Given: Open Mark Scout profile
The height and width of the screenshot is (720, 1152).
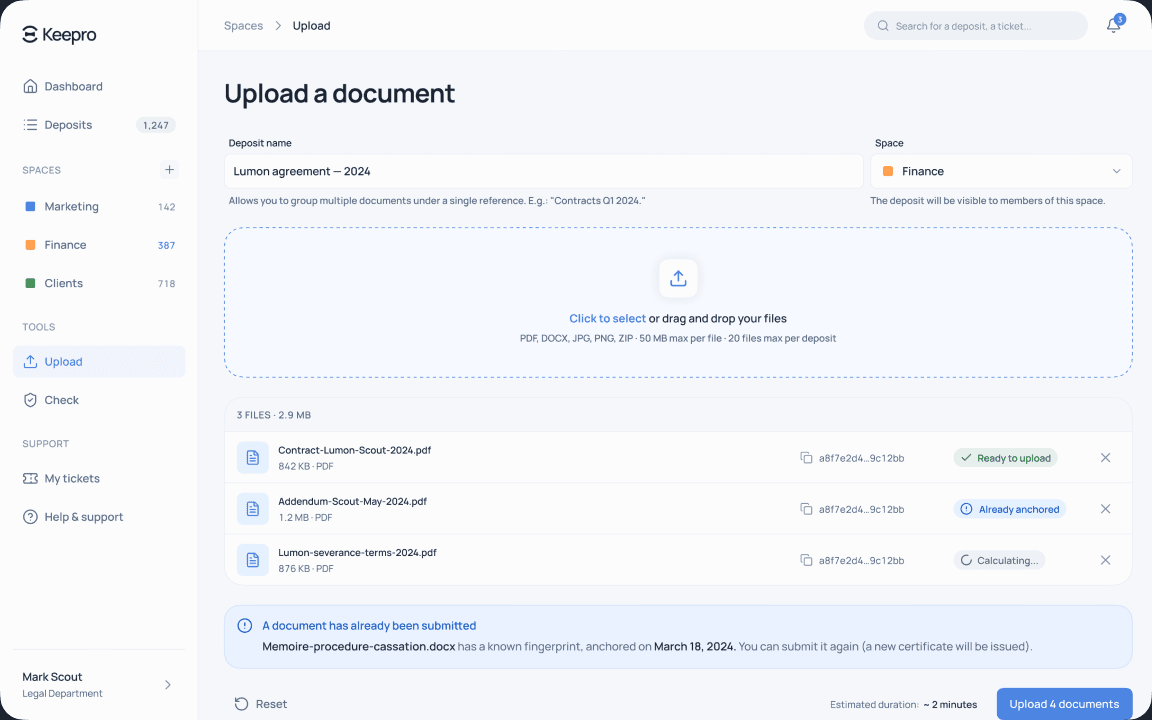Looking at the screenshot, I should point(99,684).
